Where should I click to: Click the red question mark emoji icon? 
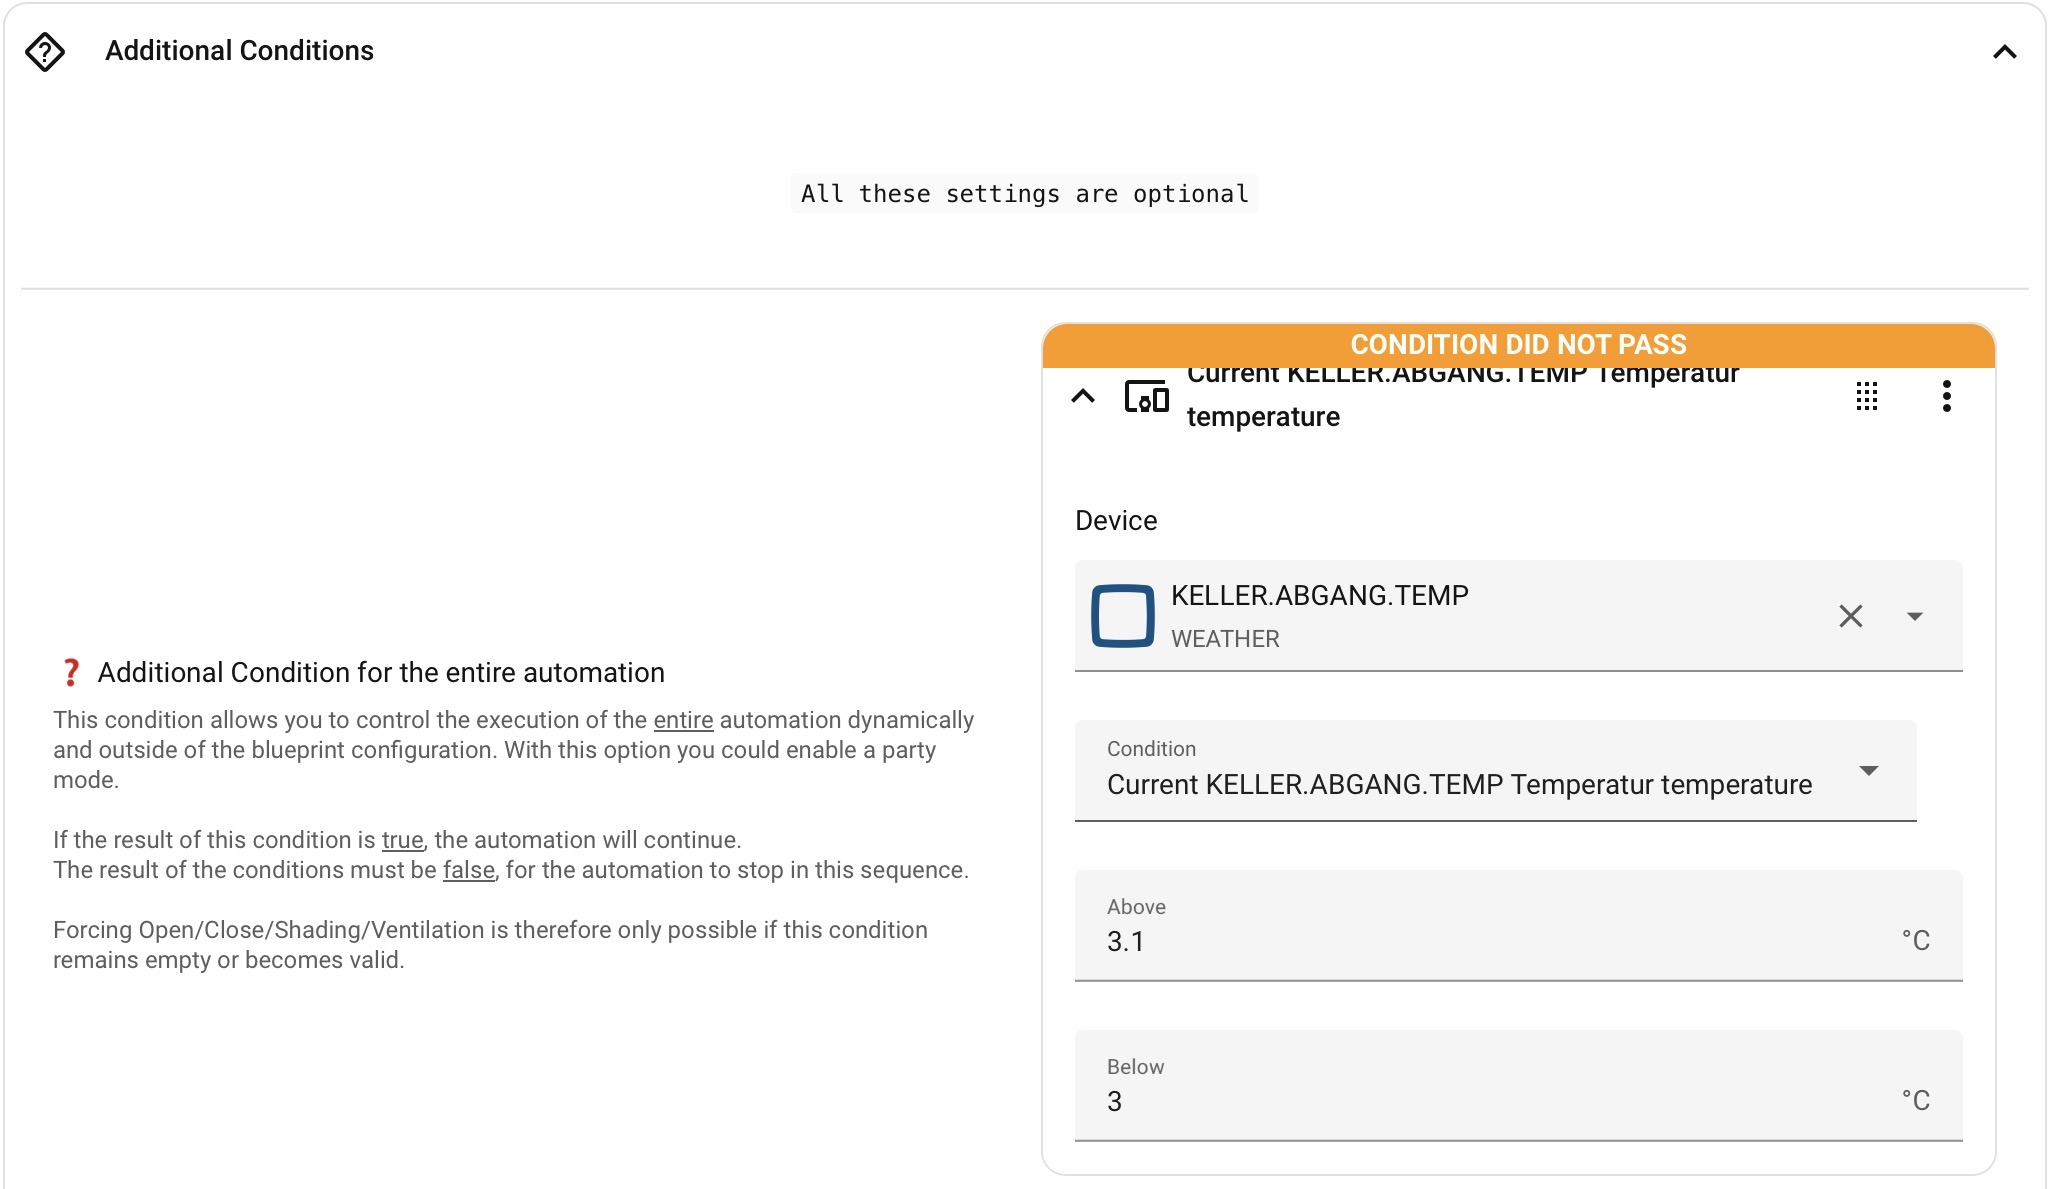point(70,673)
